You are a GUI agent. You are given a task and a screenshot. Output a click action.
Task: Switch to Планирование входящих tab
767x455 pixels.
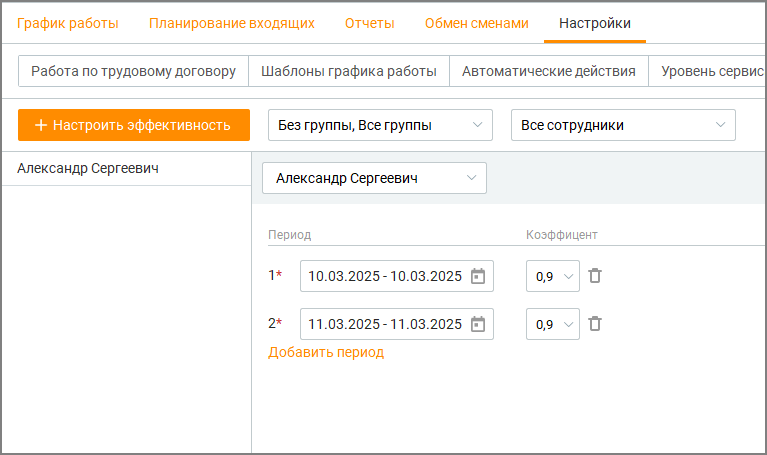[x=231, y=23]
